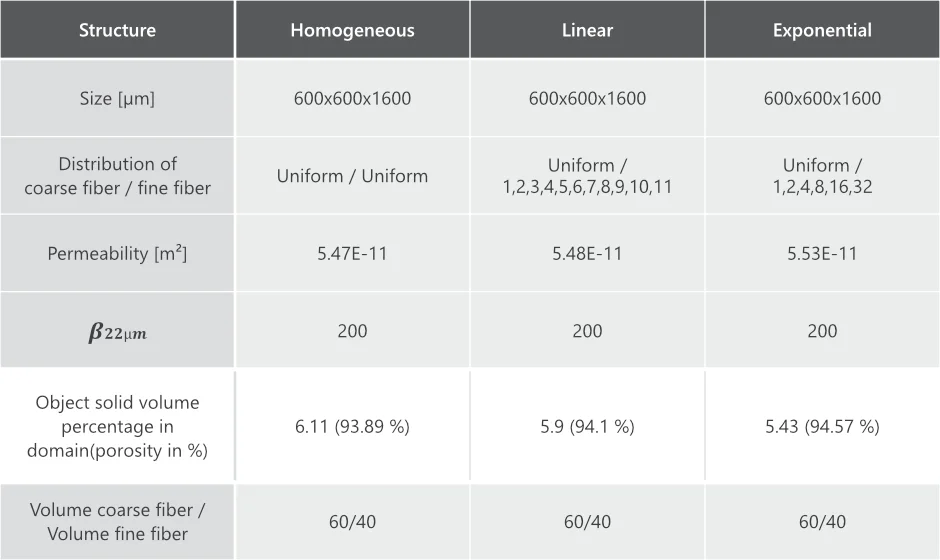Click the Object solid volume percentage label
The width and height of the screenshot is (940, 560).
click(117, 426)
